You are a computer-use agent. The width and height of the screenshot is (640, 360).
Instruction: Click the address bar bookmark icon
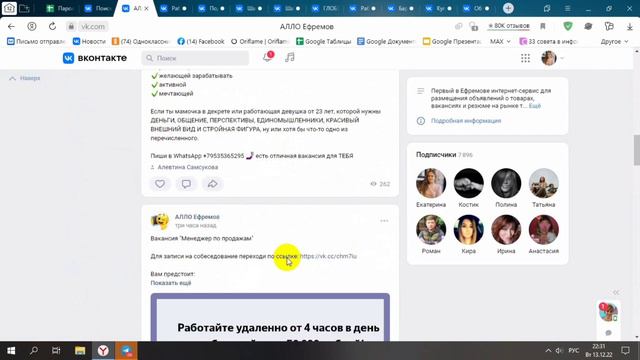click(543, 26)
